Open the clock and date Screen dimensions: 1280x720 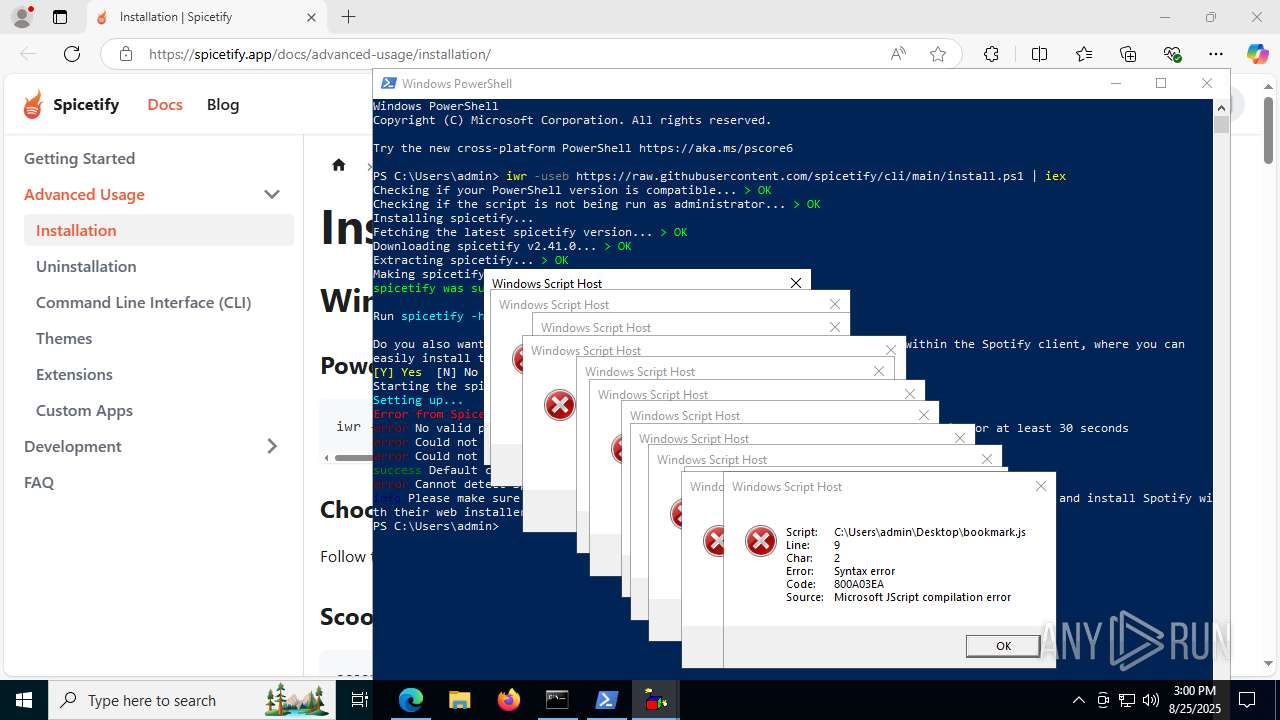[x=1195, y=700]
